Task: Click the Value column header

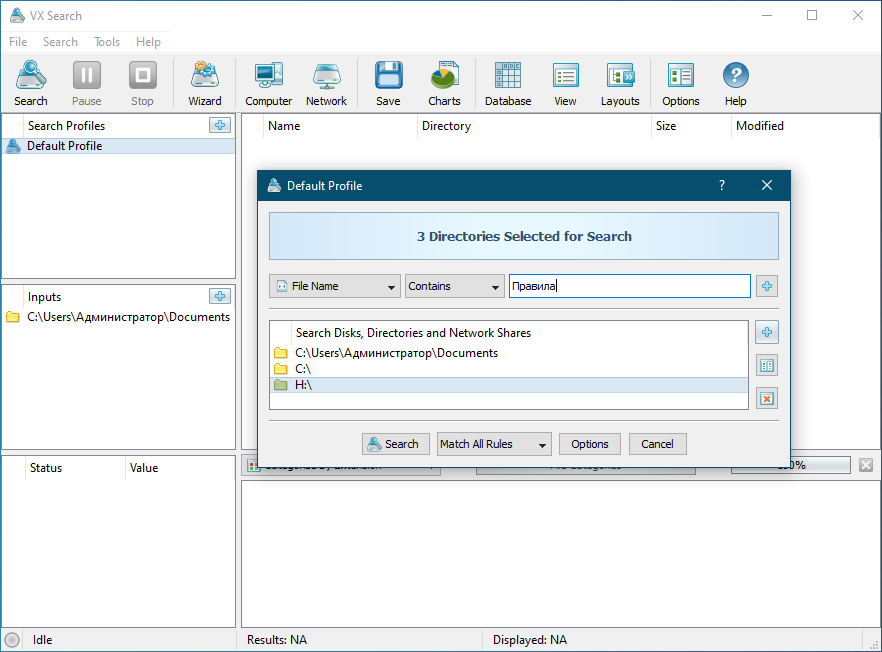Action: click(179, 468)
